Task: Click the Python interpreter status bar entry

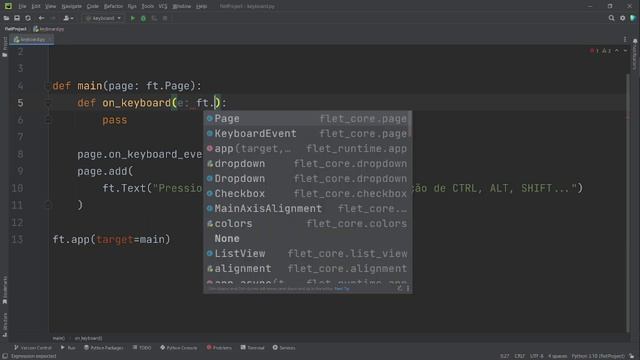Action: [x=598, y=356]
